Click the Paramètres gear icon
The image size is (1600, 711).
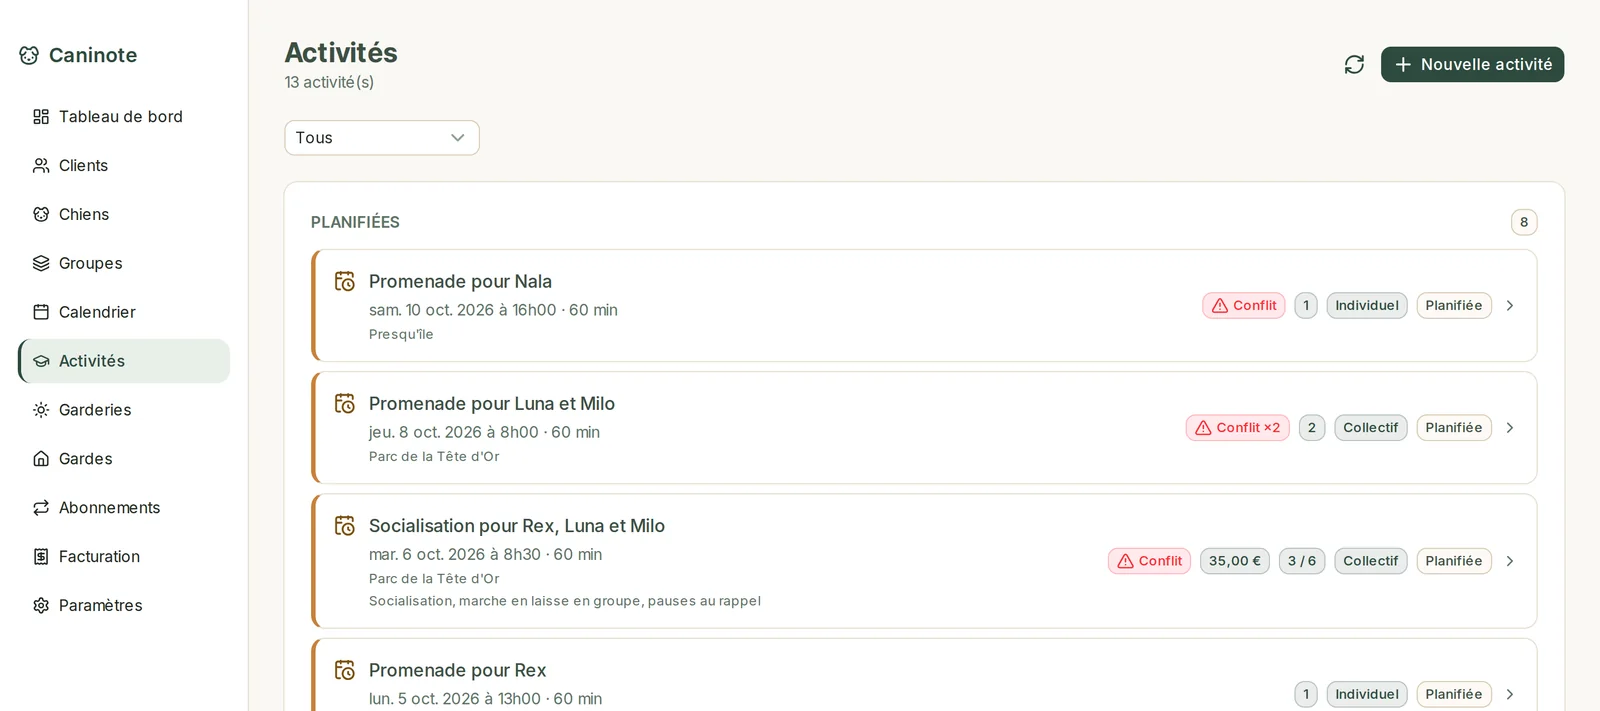(41, 606)
